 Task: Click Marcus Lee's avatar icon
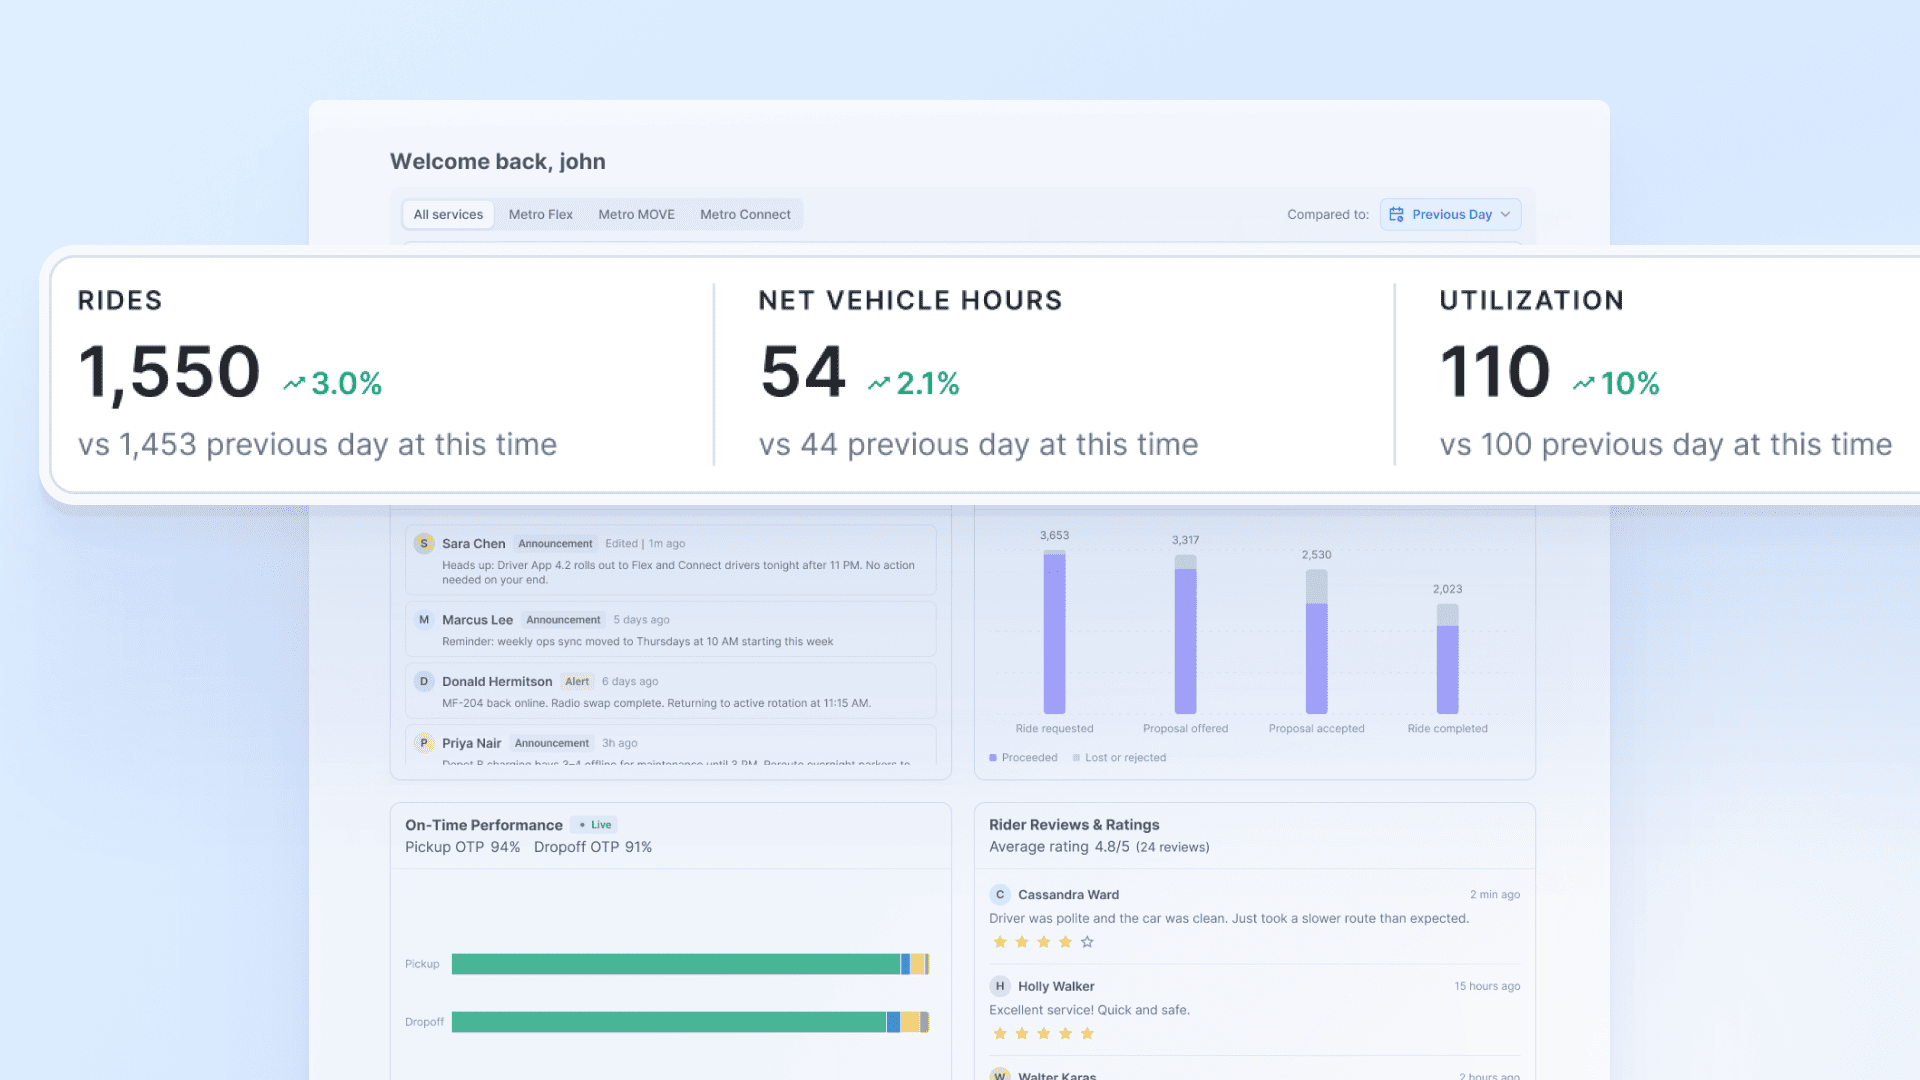[x=424, y=620]
